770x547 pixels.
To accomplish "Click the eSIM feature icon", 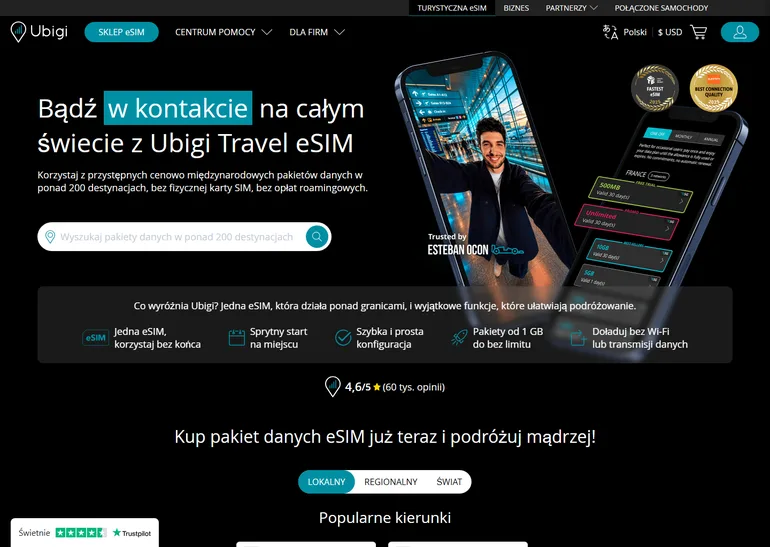I will click(x=95, y=338).
